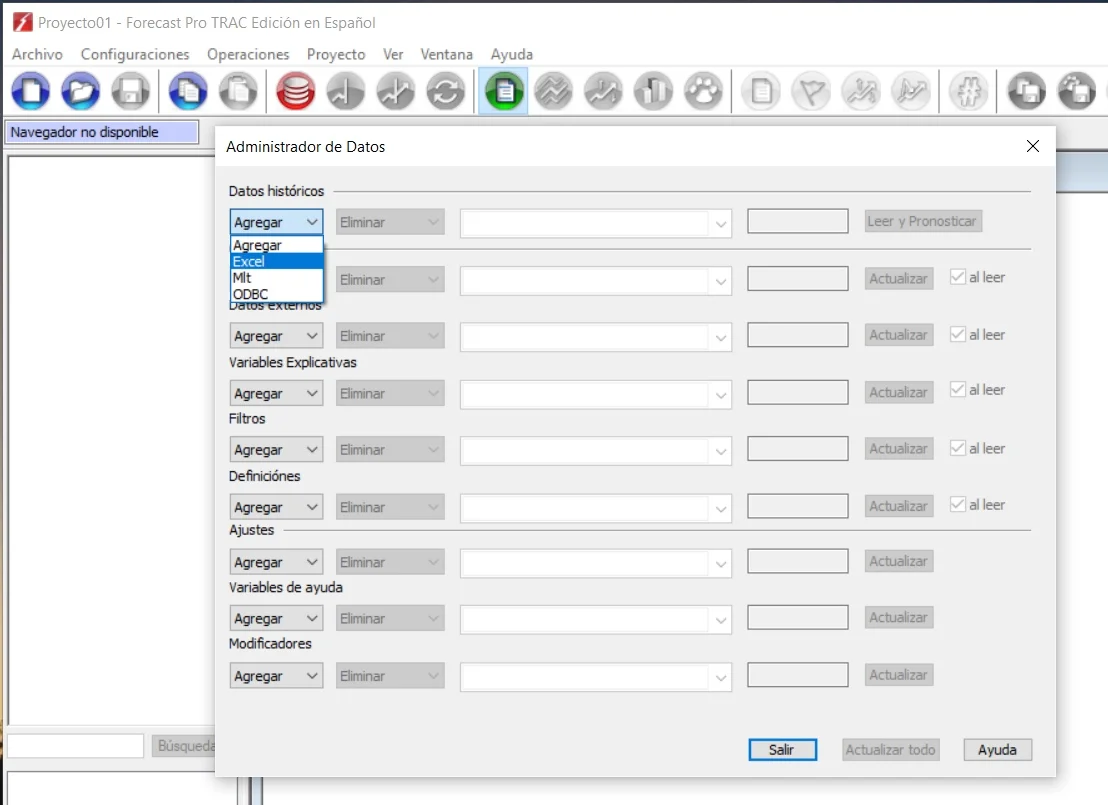The image size is (1108, 805).
Task: Click the highlighted green report icon
Action: 504,91
